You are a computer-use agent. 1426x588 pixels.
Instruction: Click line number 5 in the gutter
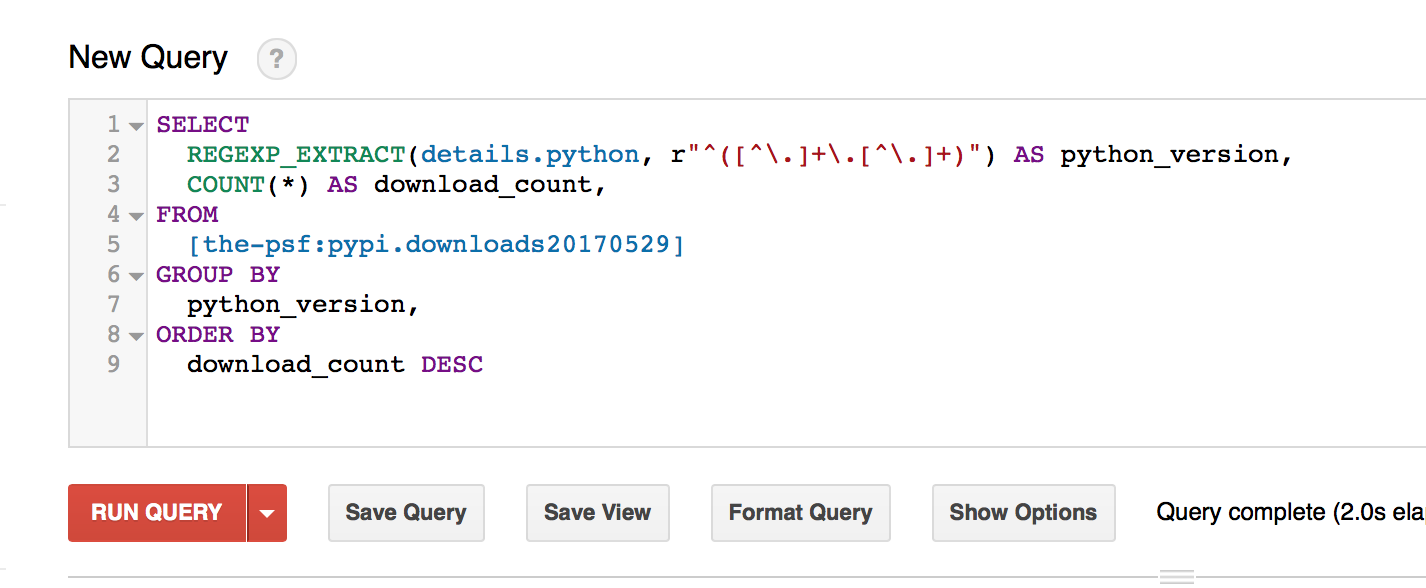(113, 244)
